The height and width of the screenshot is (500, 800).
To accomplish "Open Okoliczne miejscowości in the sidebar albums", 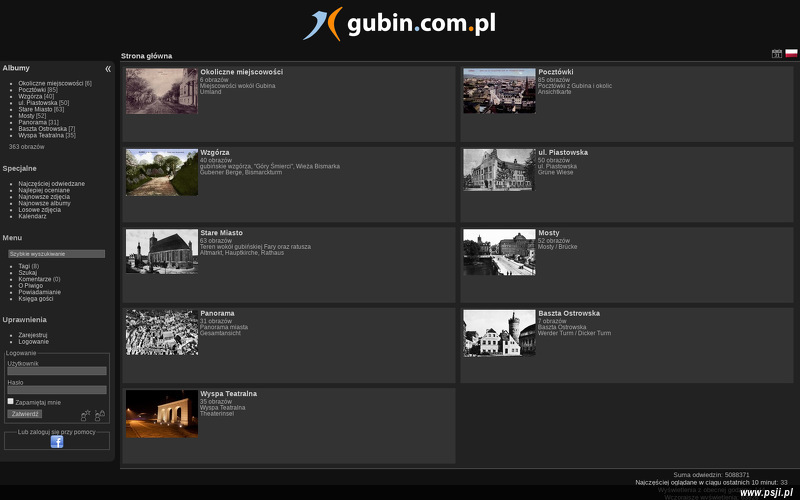I will [51, 83].
